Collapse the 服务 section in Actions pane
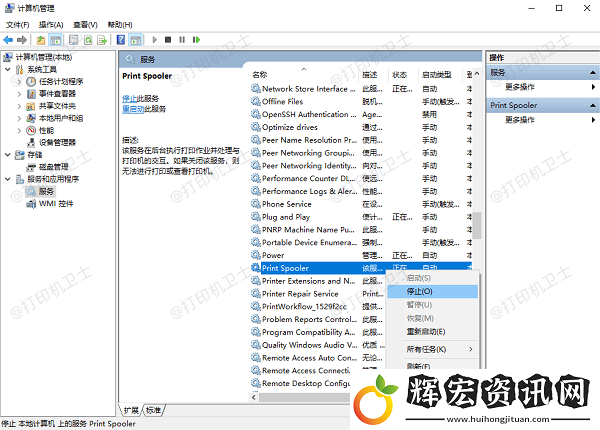The width and height of the screenshot is (600, 430). tap(592, 73)
